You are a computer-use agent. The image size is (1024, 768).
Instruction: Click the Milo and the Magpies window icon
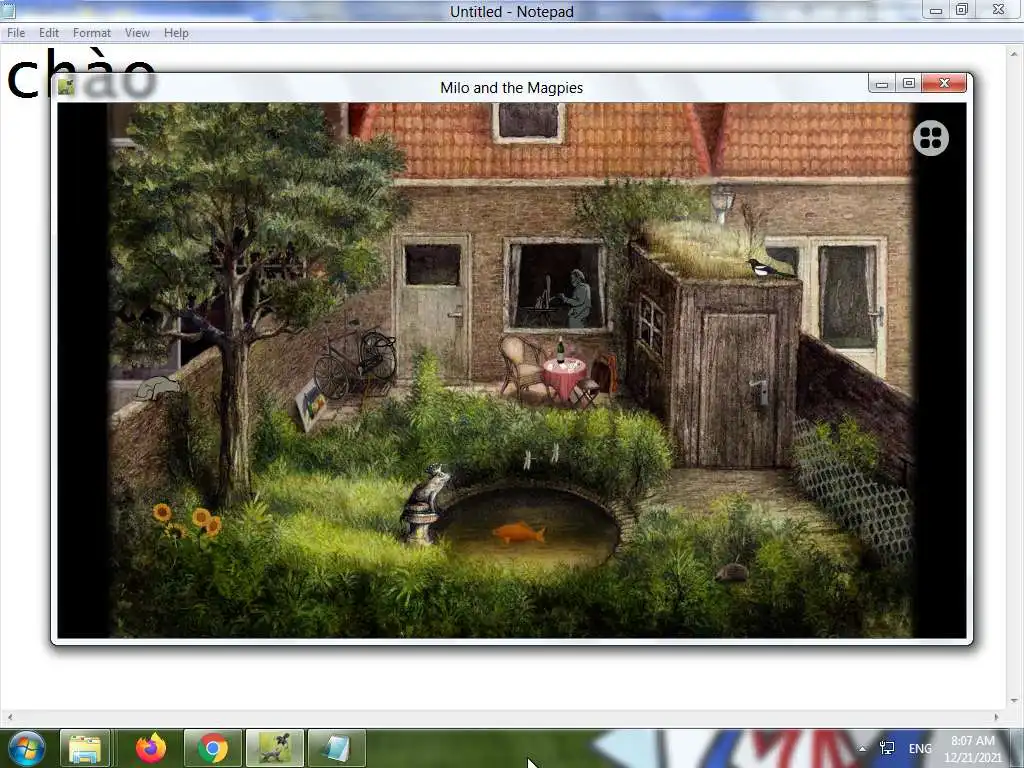[66, 86]
